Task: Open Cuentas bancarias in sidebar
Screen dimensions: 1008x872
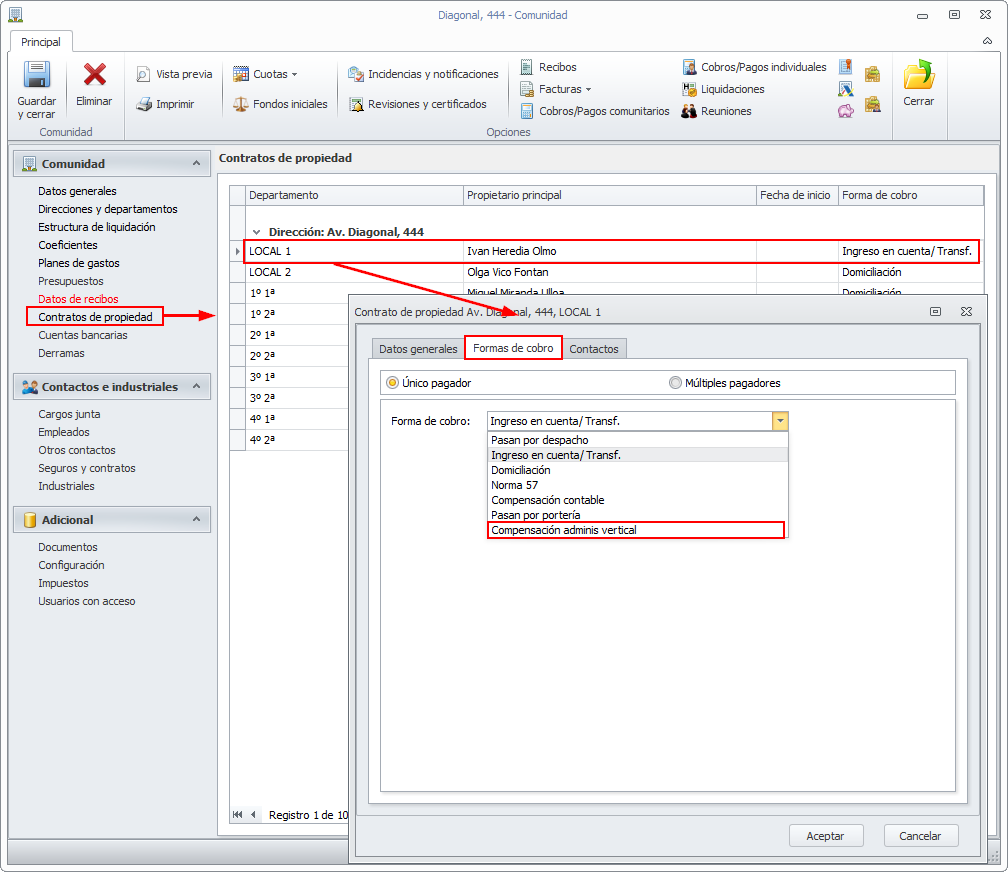Action: point(83,335)
